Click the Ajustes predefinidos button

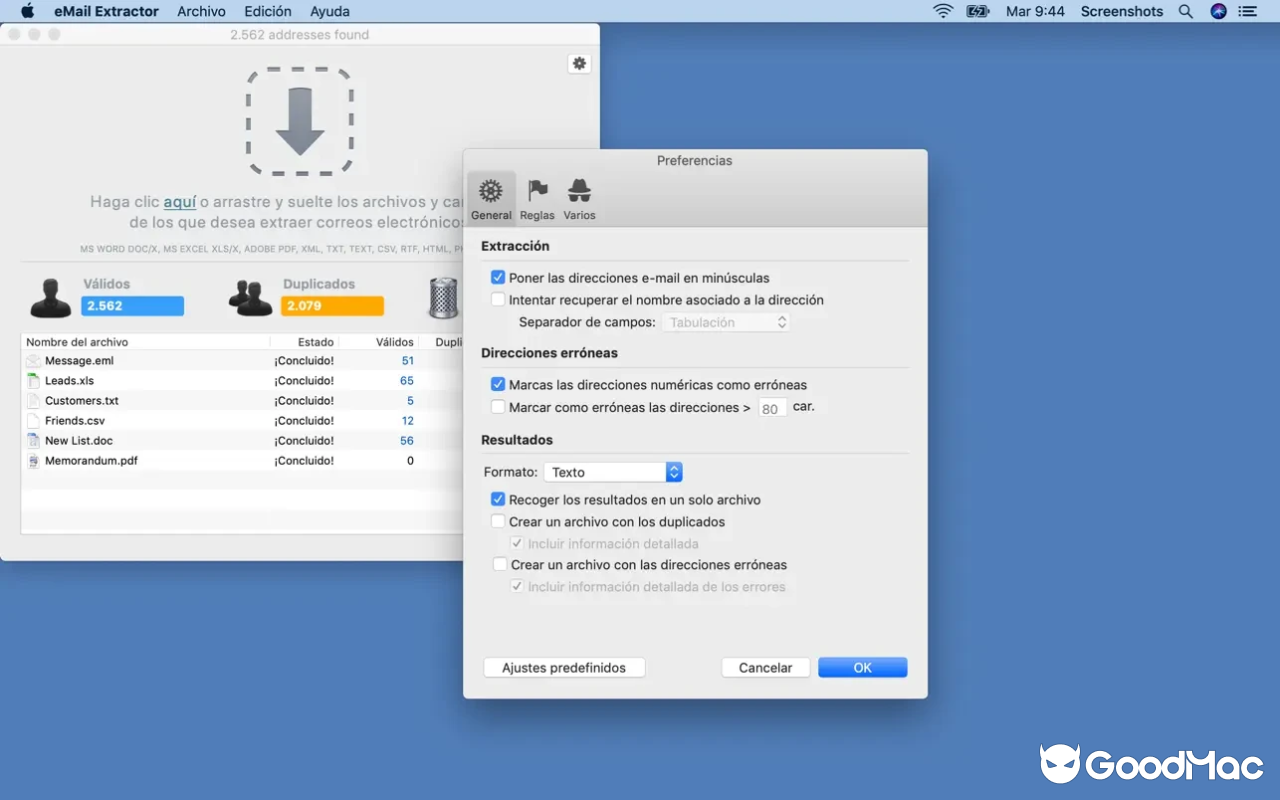(563, 667)
